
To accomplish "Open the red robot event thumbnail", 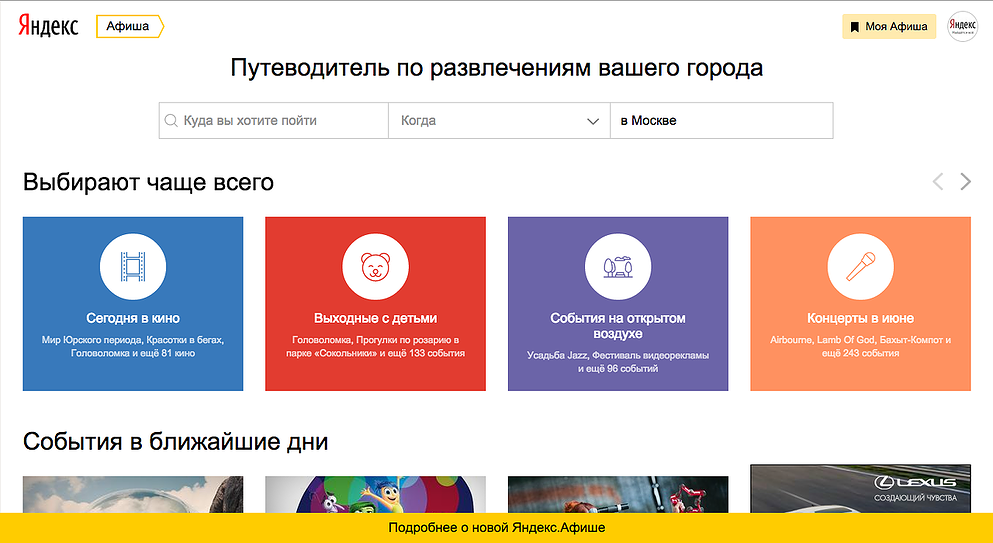I will coord(618,495).
